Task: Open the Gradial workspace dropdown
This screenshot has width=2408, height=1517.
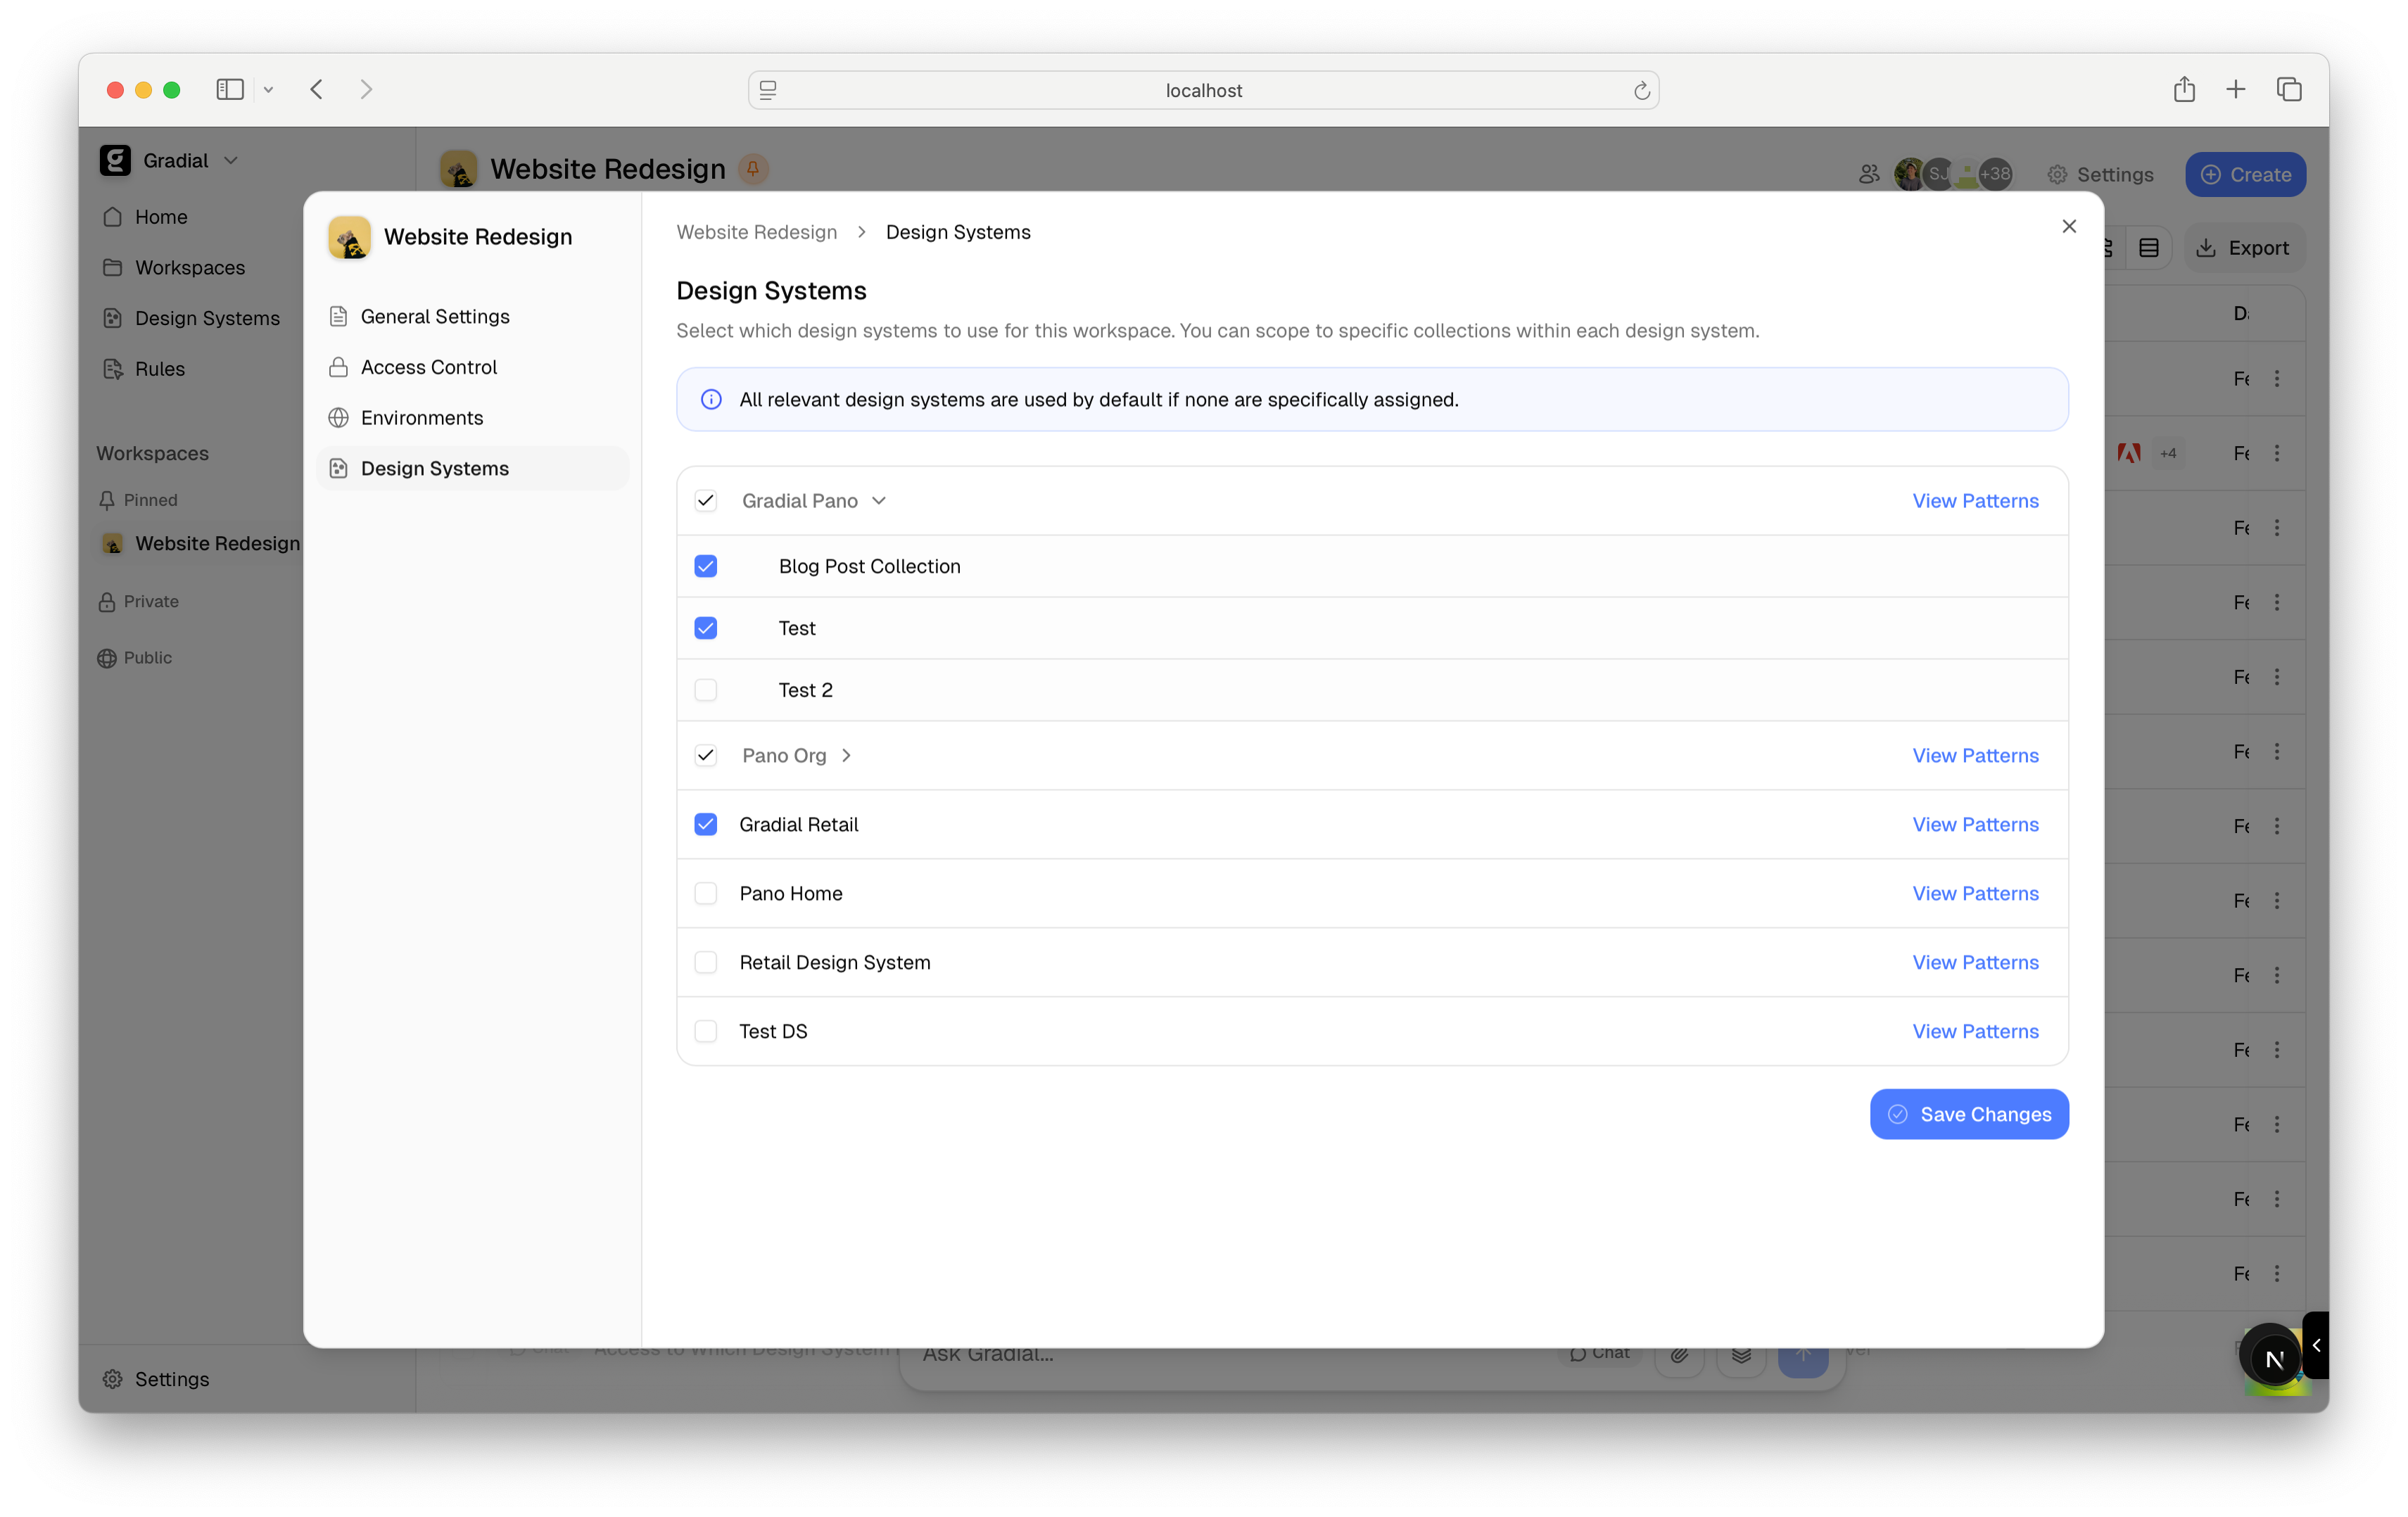Action: click(230, 160)
